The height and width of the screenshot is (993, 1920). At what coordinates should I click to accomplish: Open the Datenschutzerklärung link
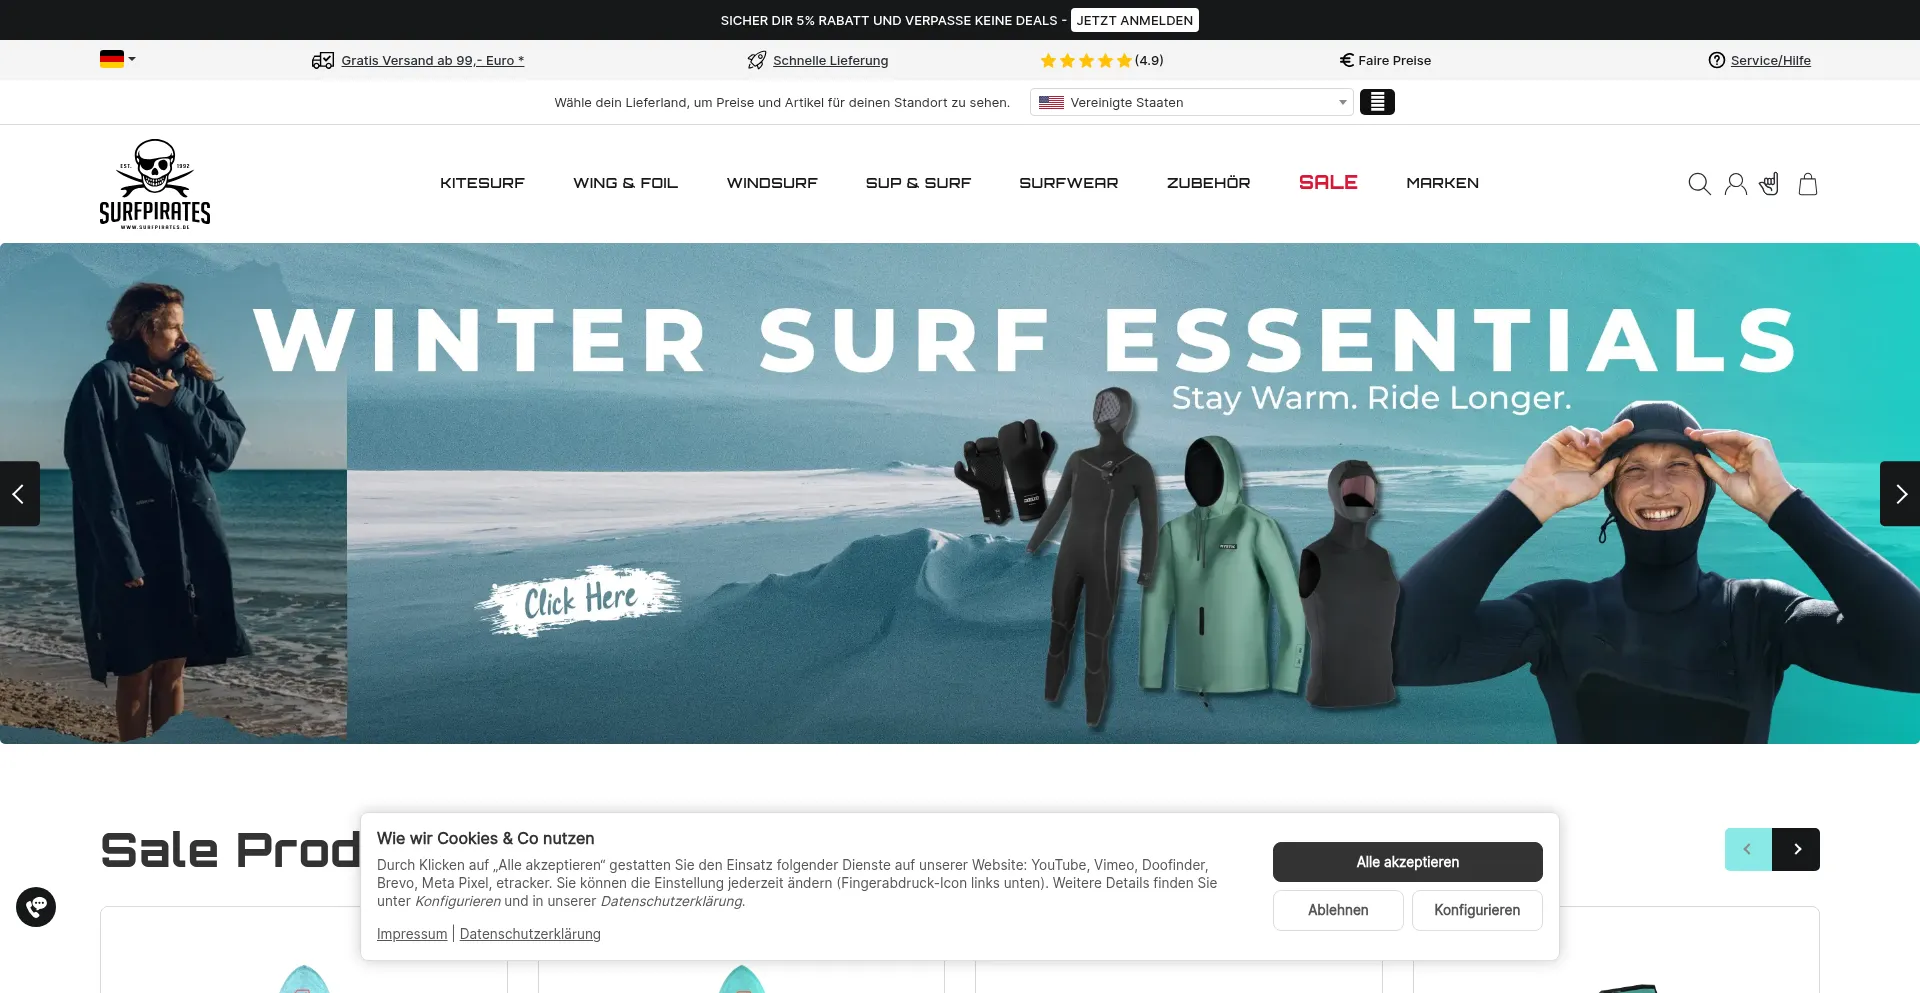click(x=530, y=934)
